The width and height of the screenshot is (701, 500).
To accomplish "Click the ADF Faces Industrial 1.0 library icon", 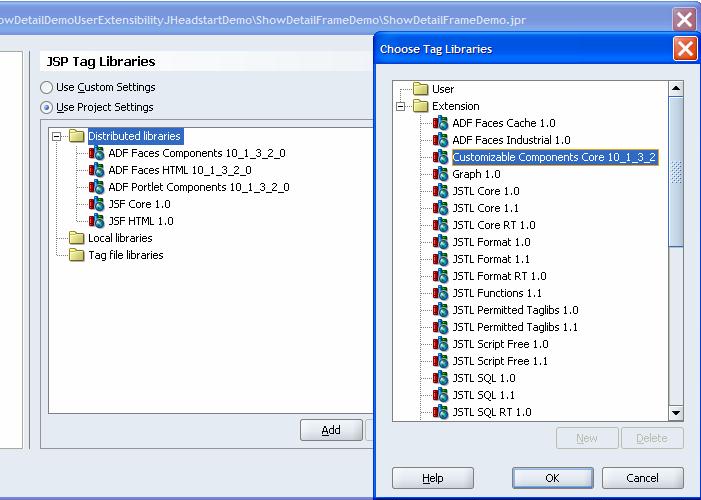I will click(x=440, y=140).
